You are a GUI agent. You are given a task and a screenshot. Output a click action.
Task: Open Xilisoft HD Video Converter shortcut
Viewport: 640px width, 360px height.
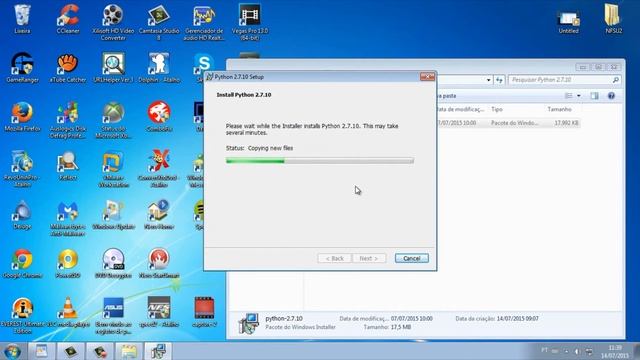pos(113,22)
